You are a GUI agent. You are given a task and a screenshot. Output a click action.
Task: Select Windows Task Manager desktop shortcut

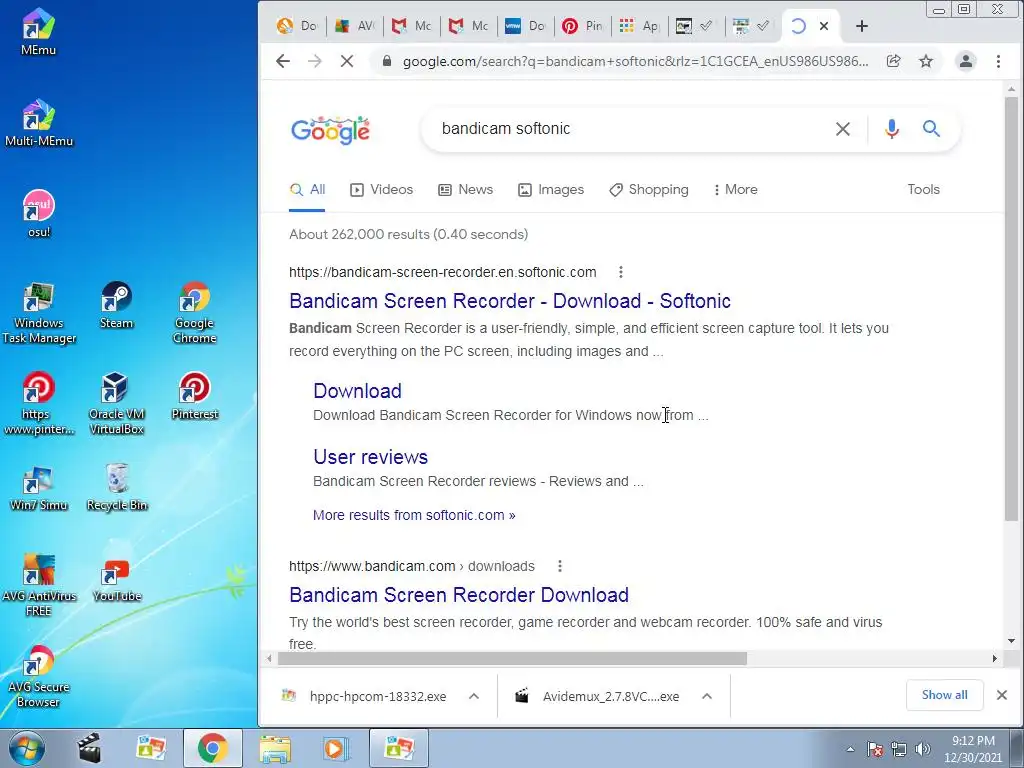click(39, 313)
